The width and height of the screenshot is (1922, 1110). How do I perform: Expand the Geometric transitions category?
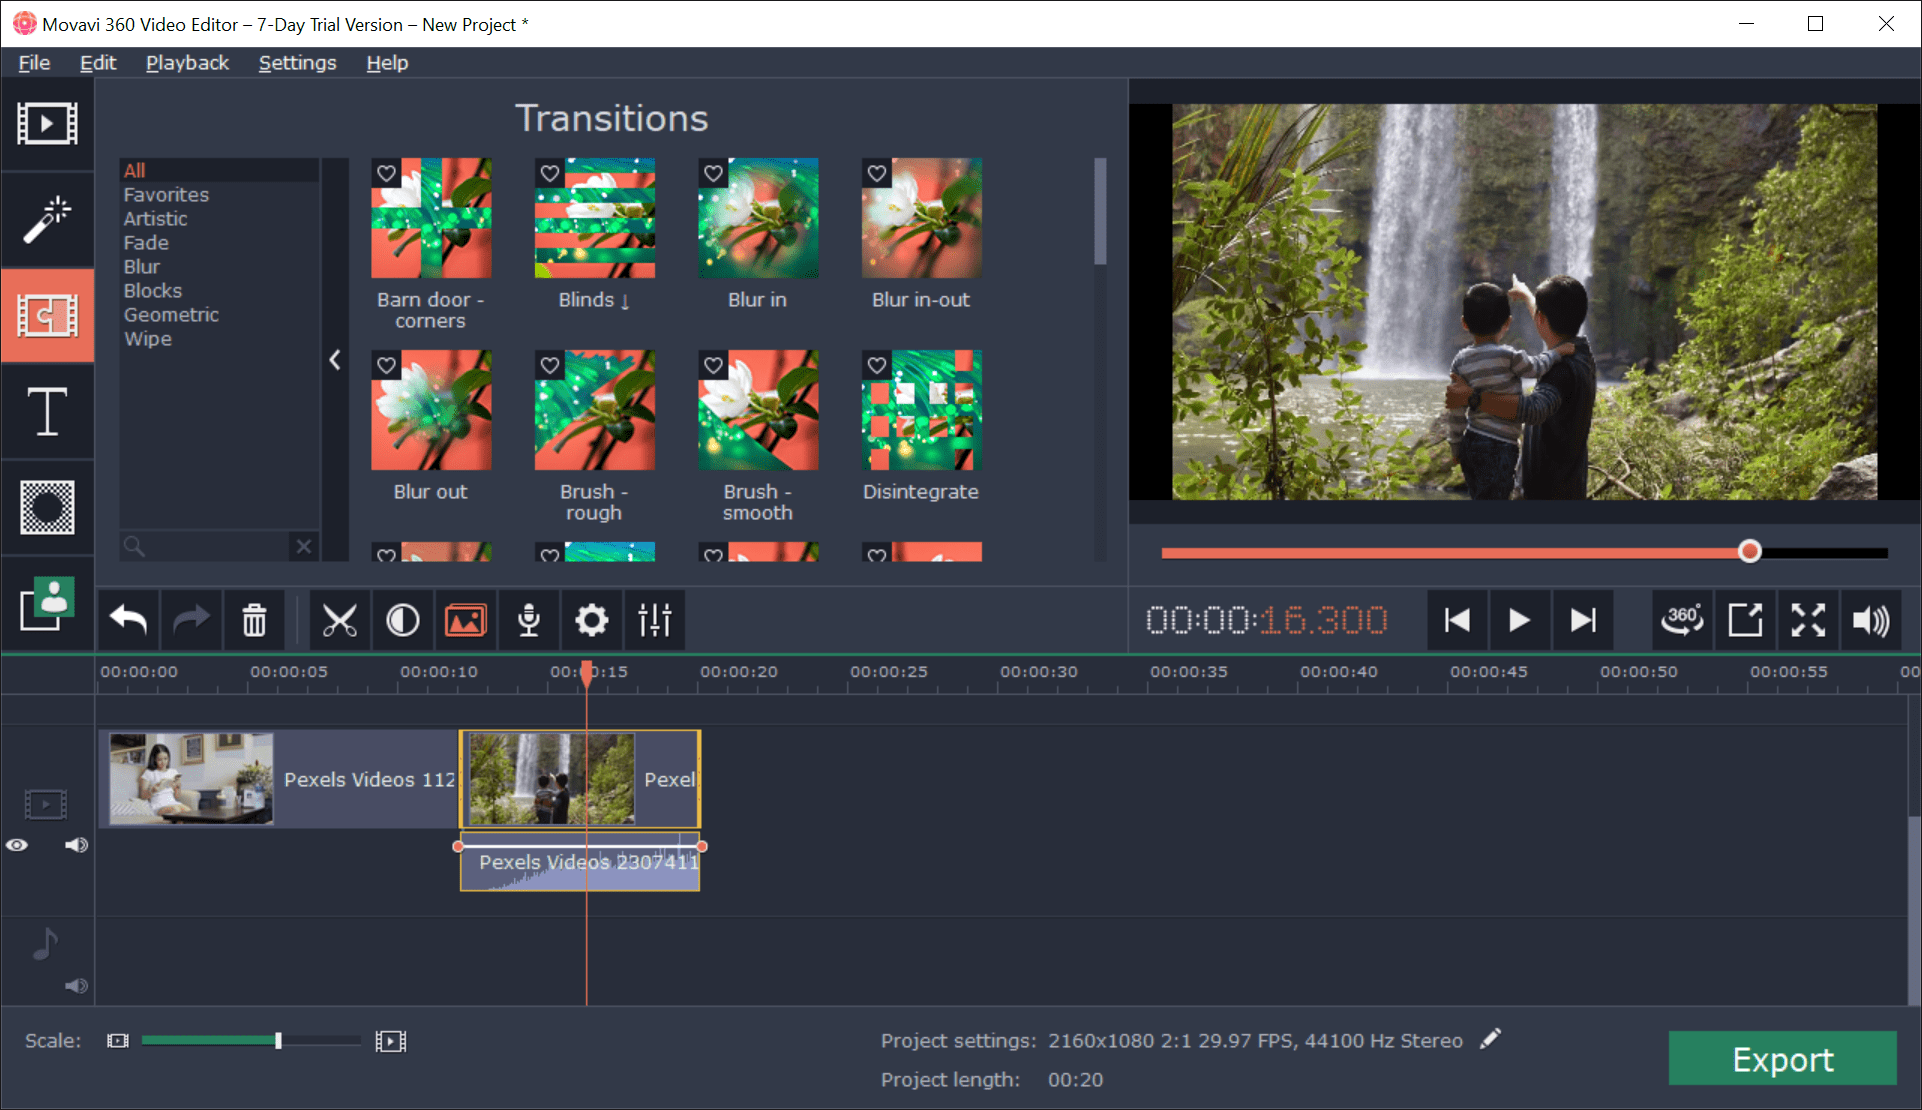point(169,313)
